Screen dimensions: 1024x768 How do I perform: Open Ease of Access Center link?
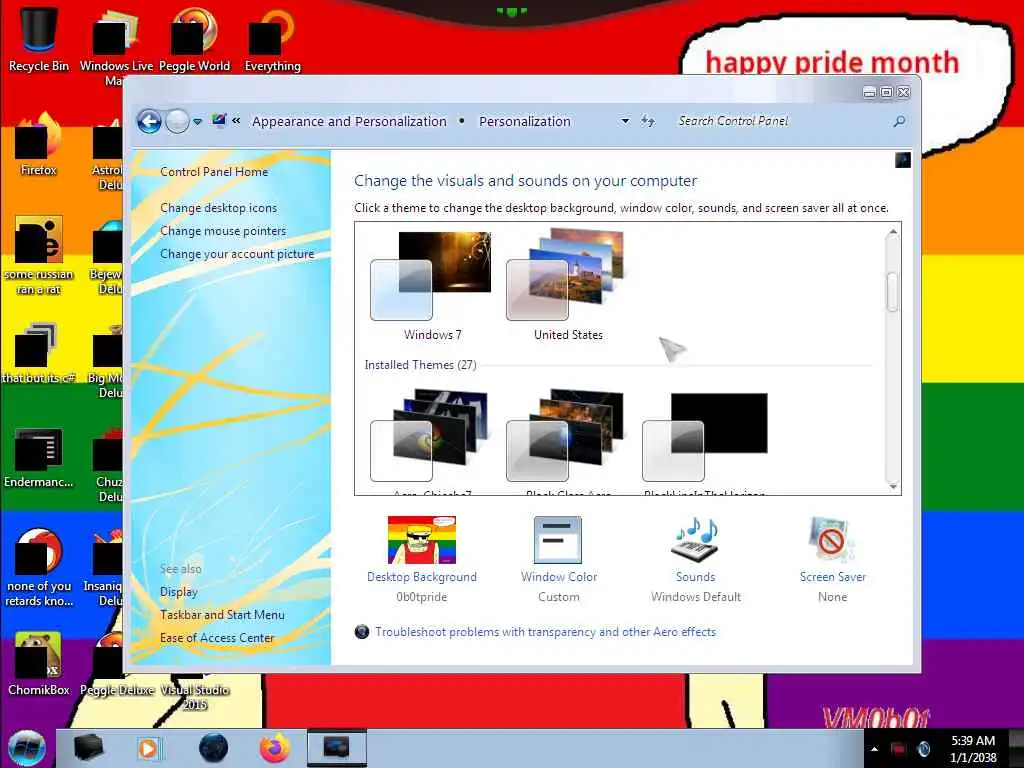[217, 637]
